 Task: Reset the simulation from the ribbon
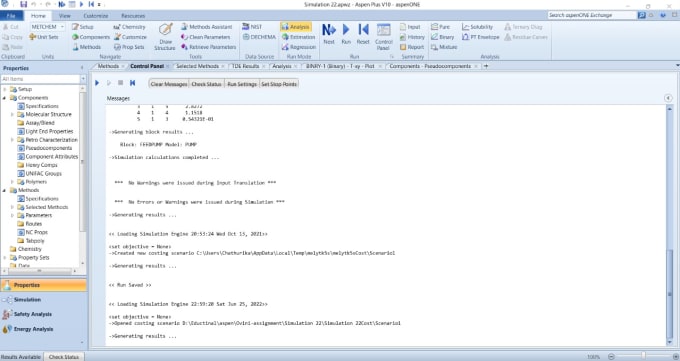click(363, 34)
